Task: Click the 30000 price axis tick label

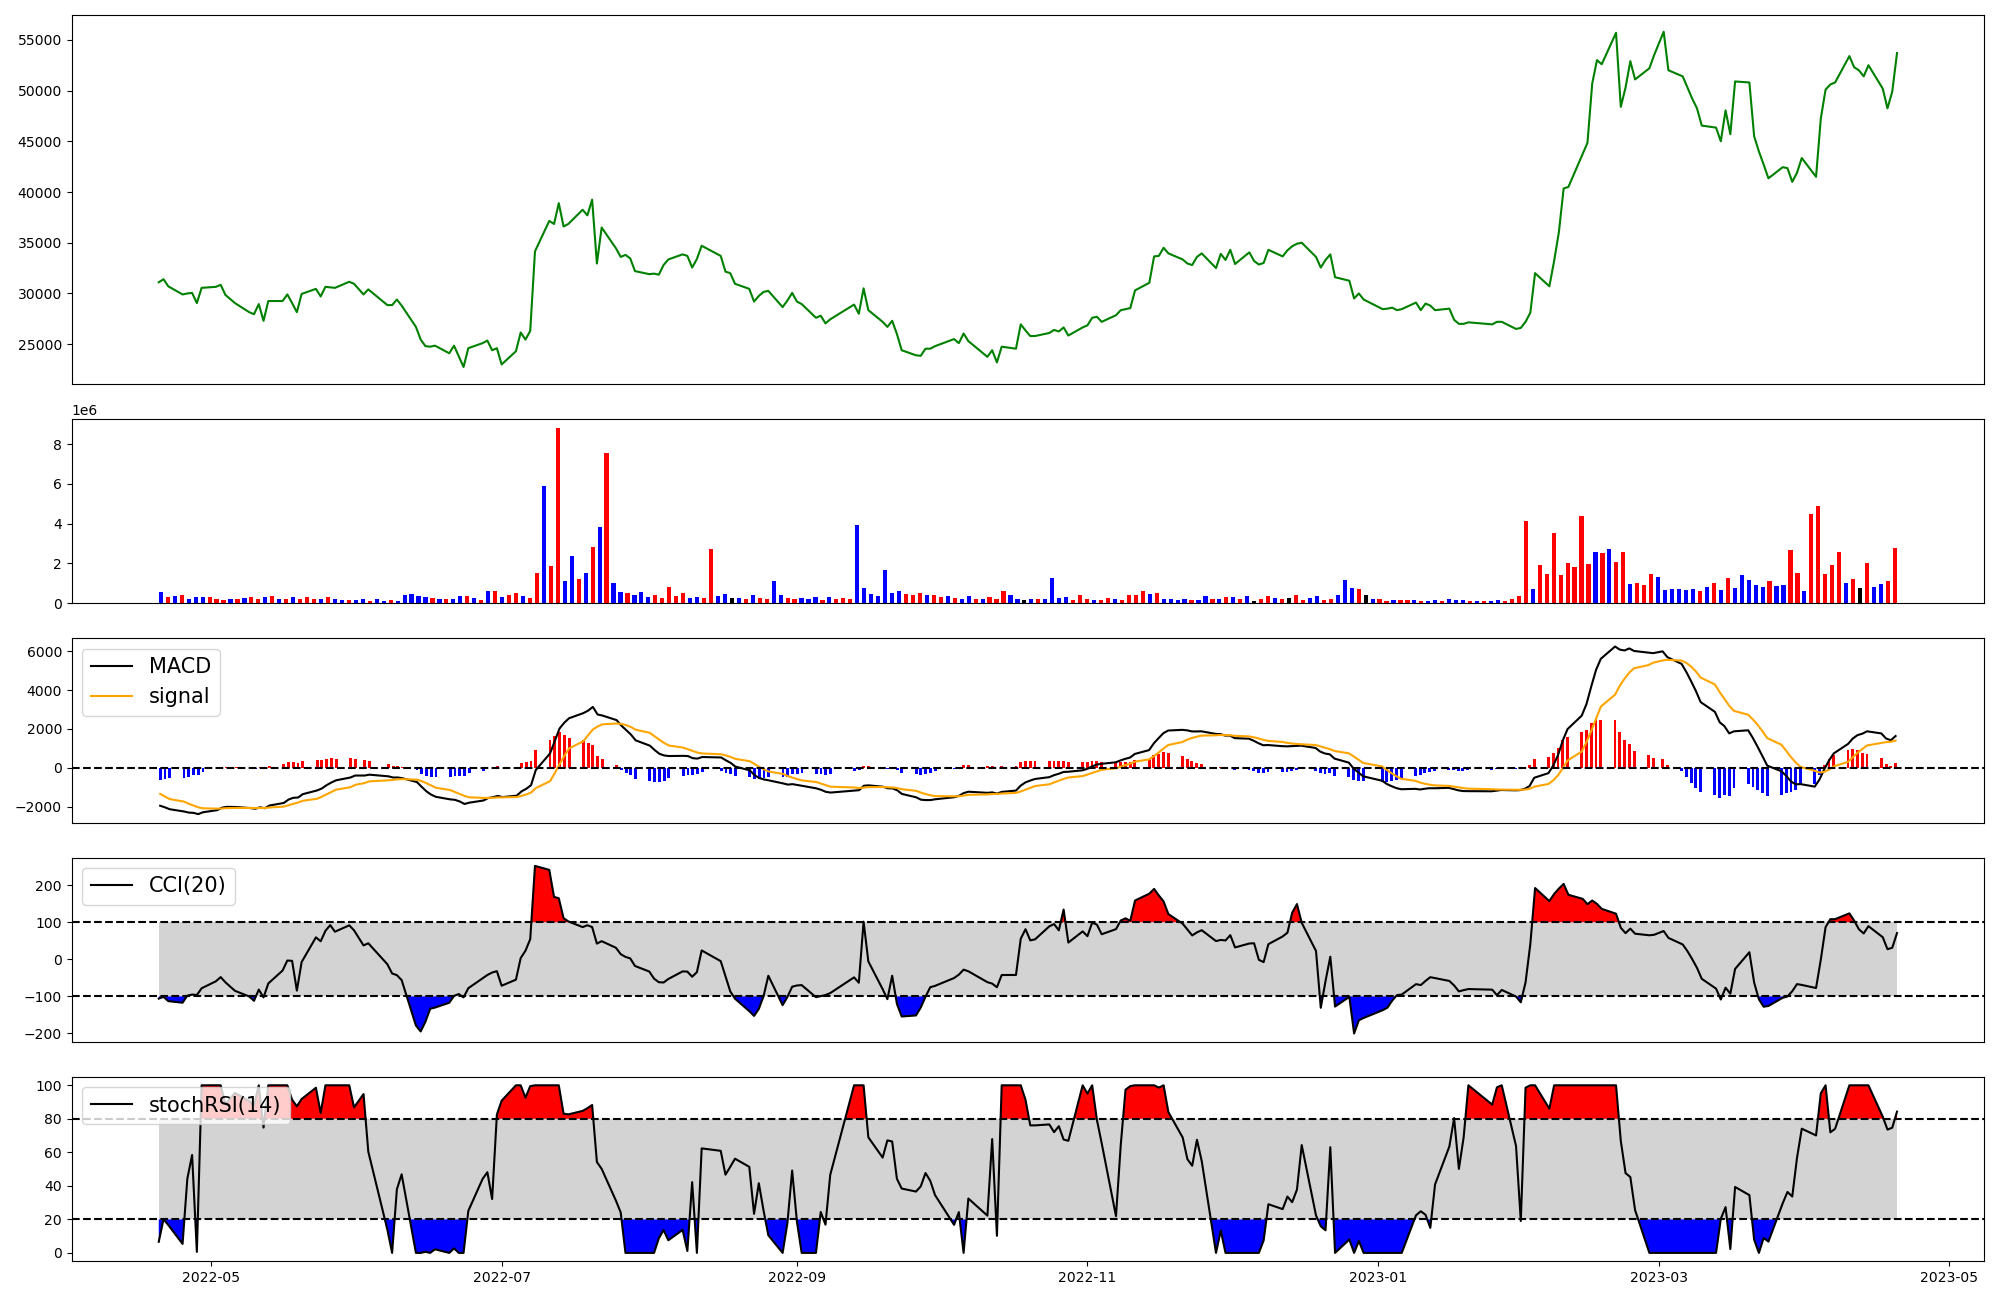Action: click(40, 294)
